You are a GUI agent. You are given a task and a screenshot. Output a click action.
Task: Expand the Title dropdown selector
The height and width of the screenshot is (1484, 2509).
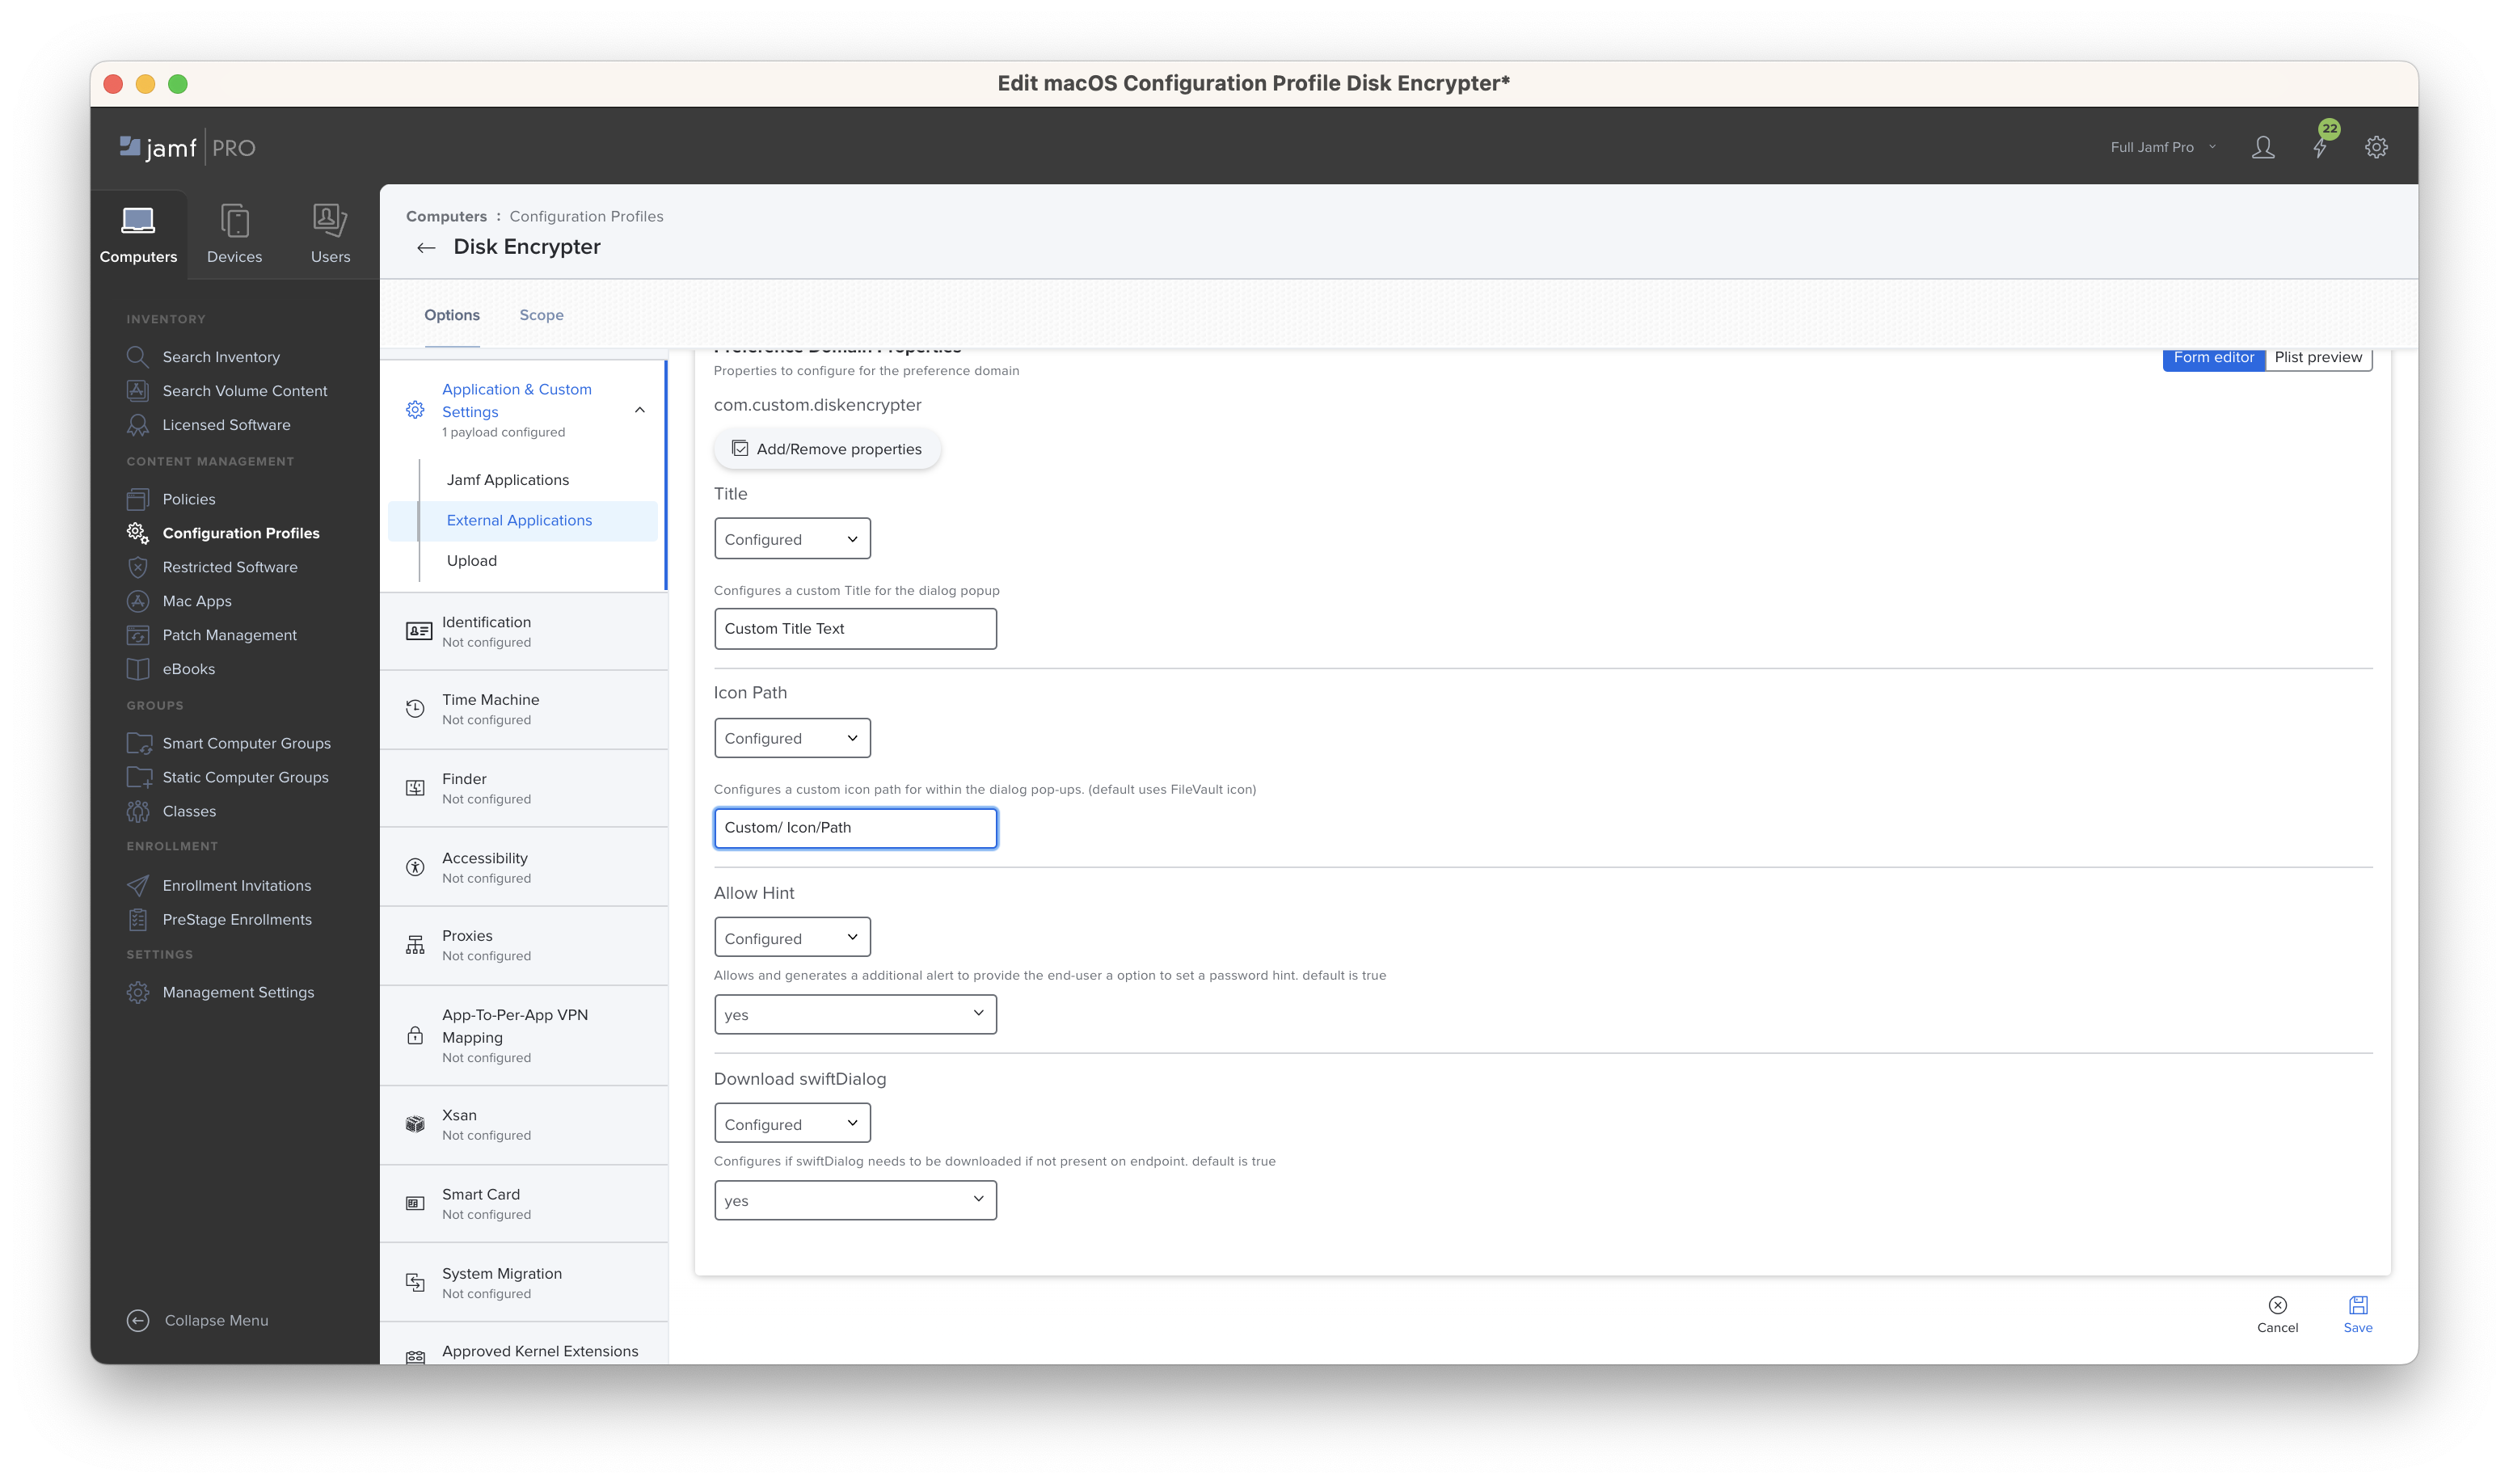790,539
